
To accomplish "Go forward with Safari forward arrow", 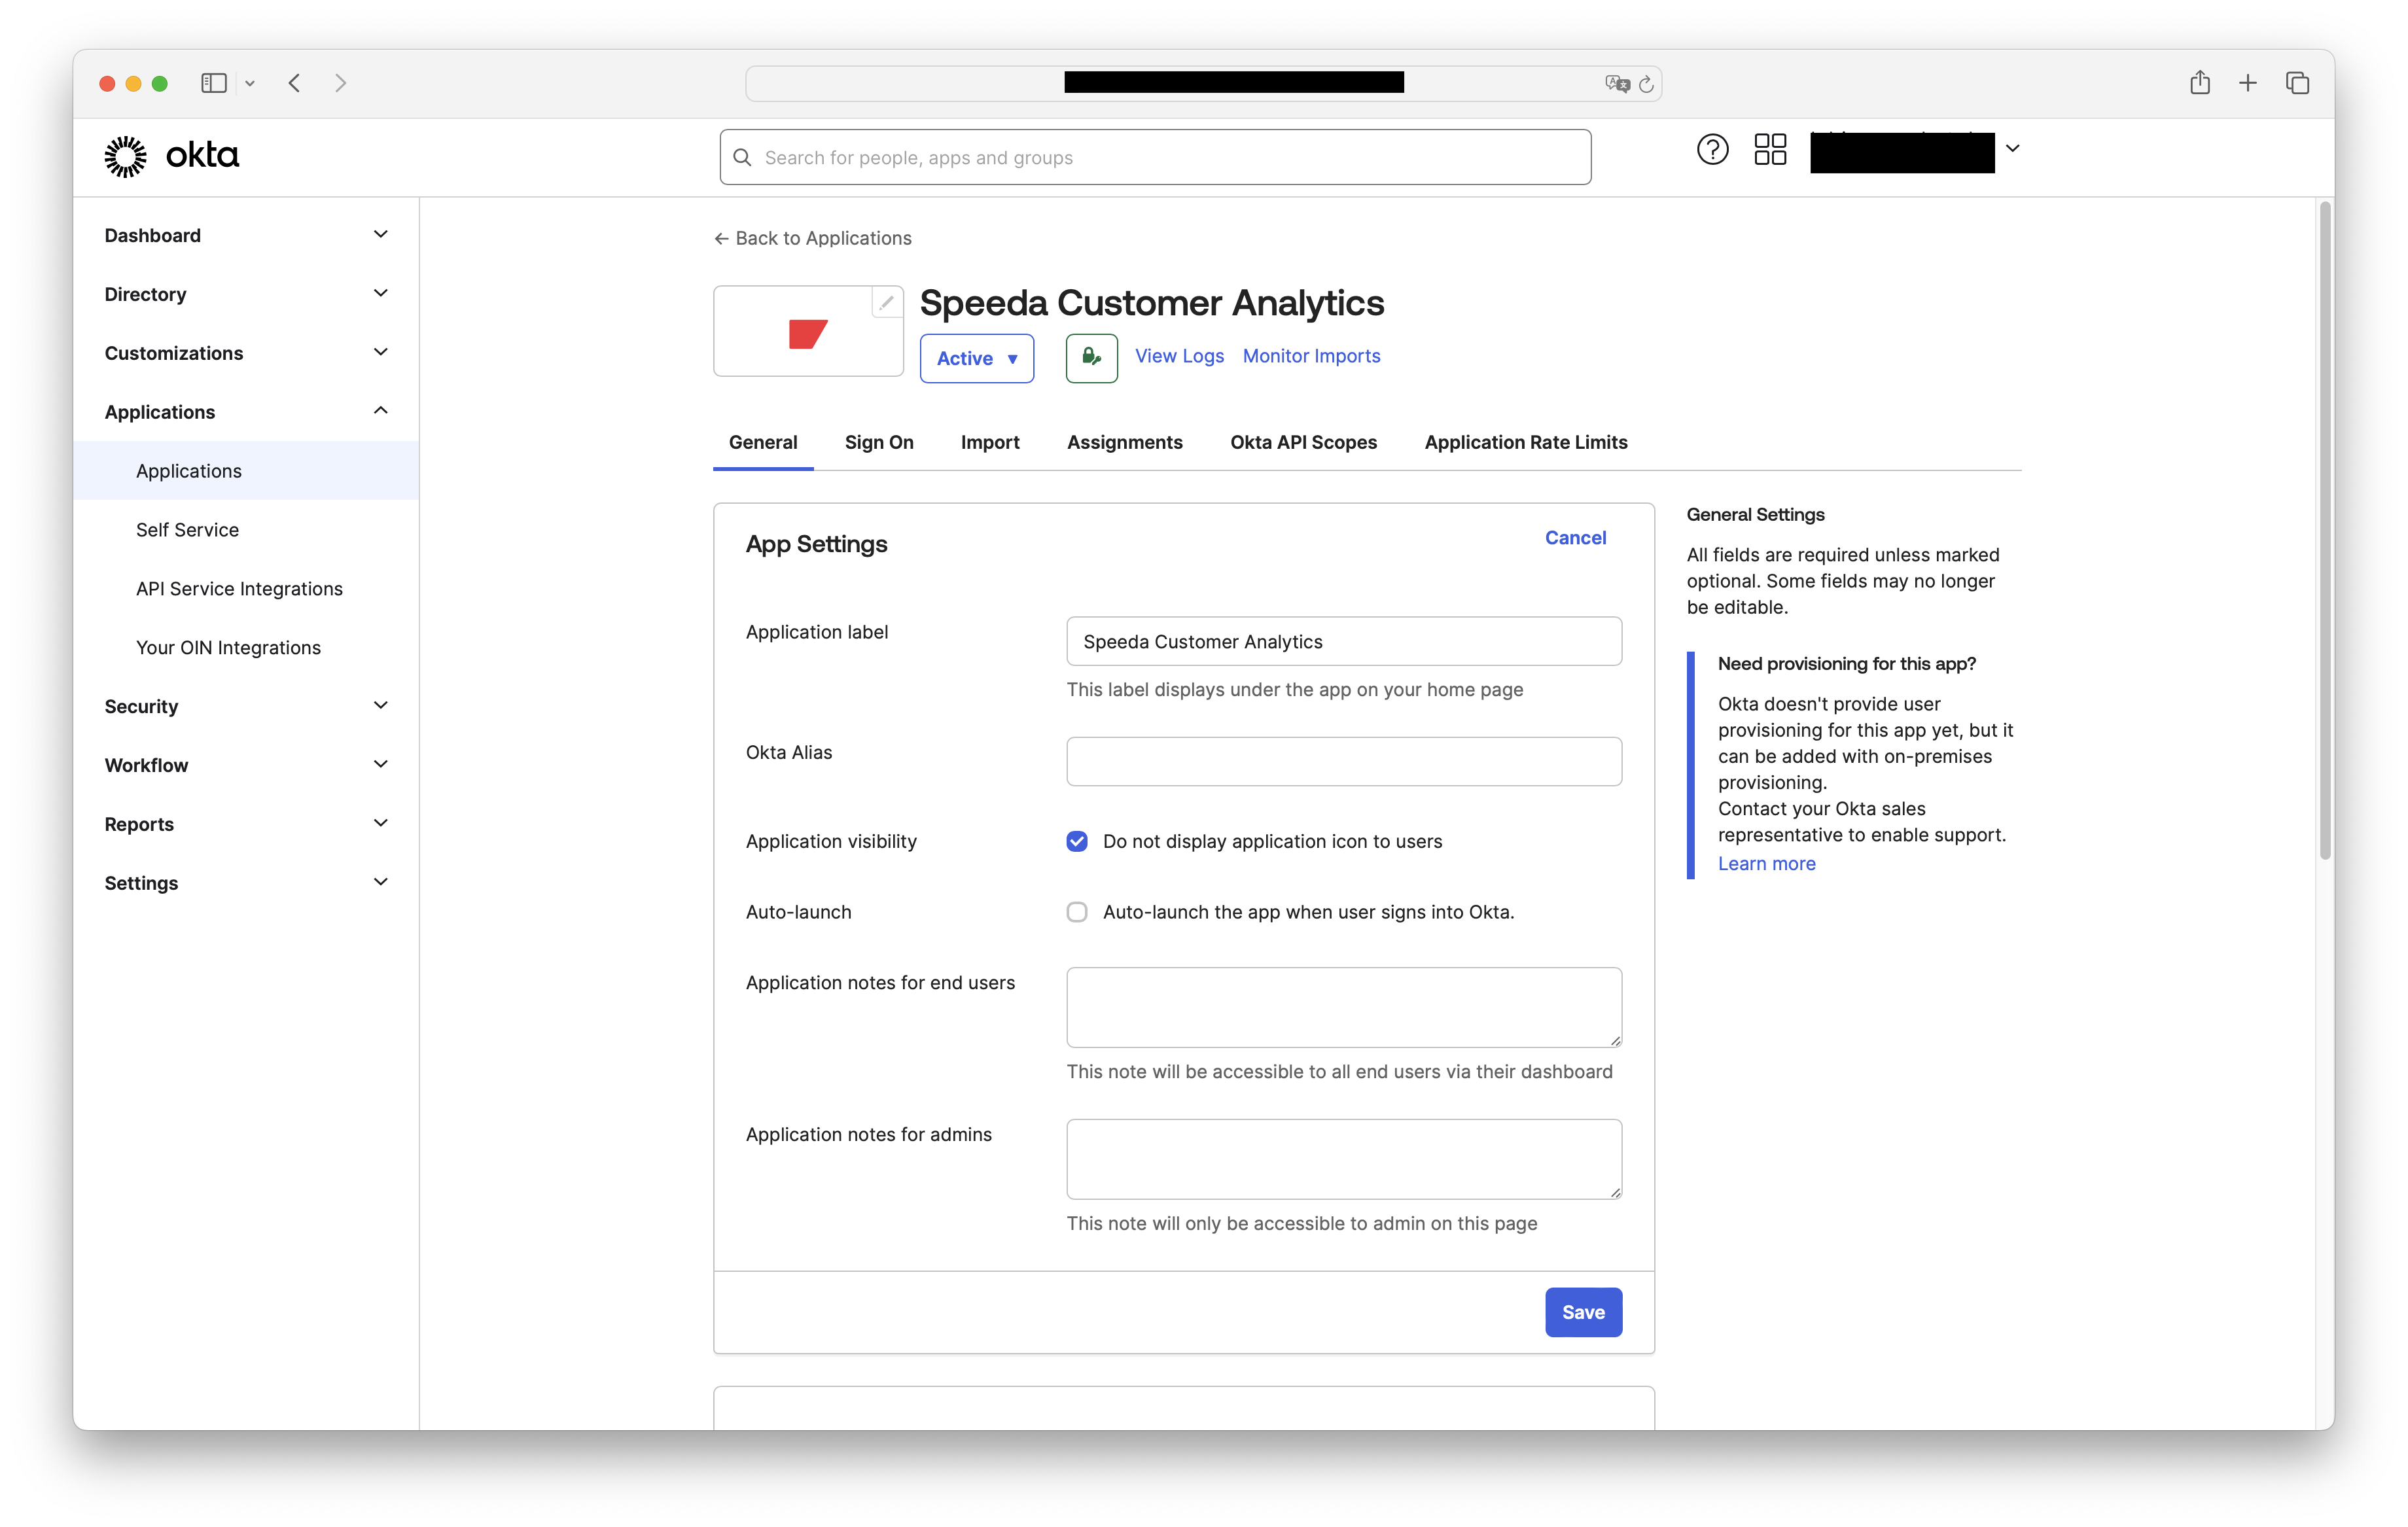I will pyautogui.click(x=340, y=83).
